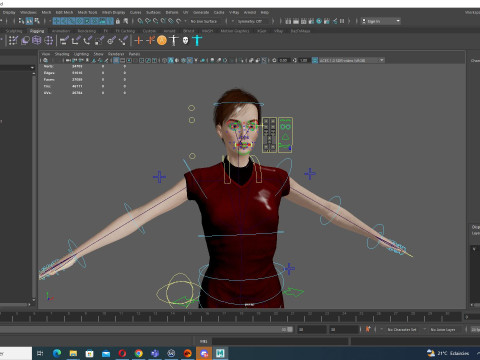Click the point constraint shelf icon

click(76, 41)
